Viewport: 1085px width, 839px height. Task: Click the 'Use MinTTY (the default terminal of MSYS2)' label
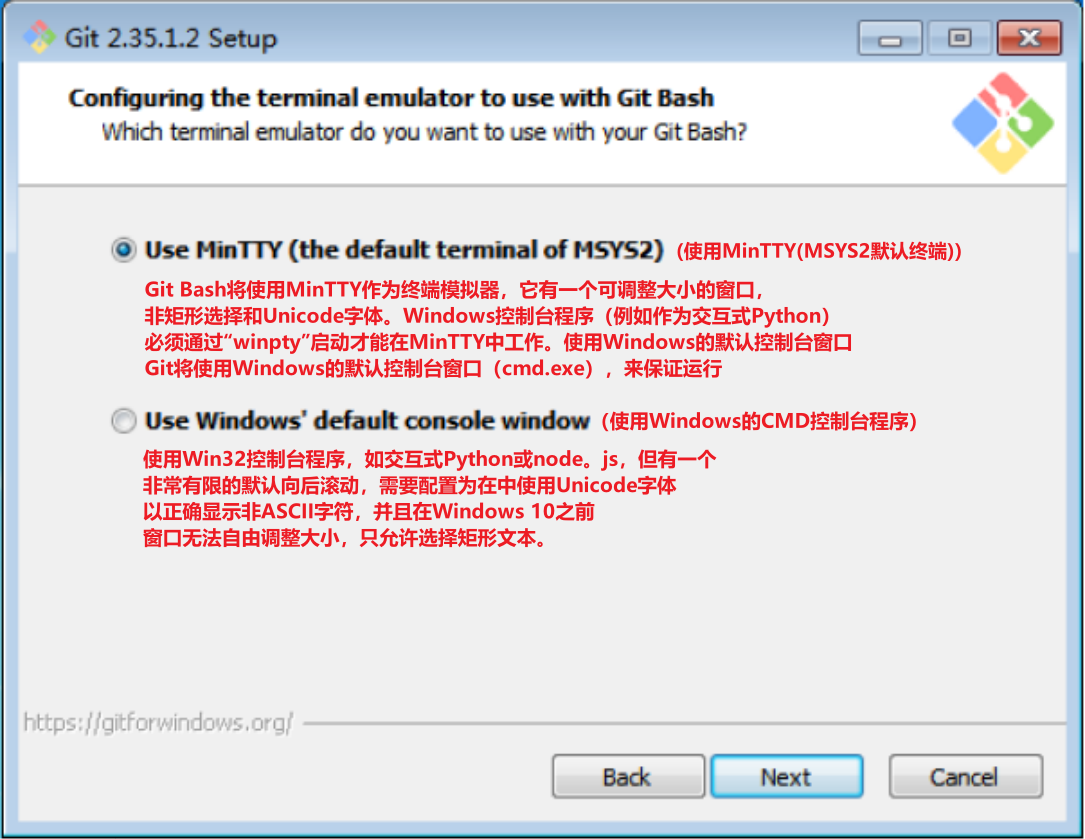pos(404,249)
